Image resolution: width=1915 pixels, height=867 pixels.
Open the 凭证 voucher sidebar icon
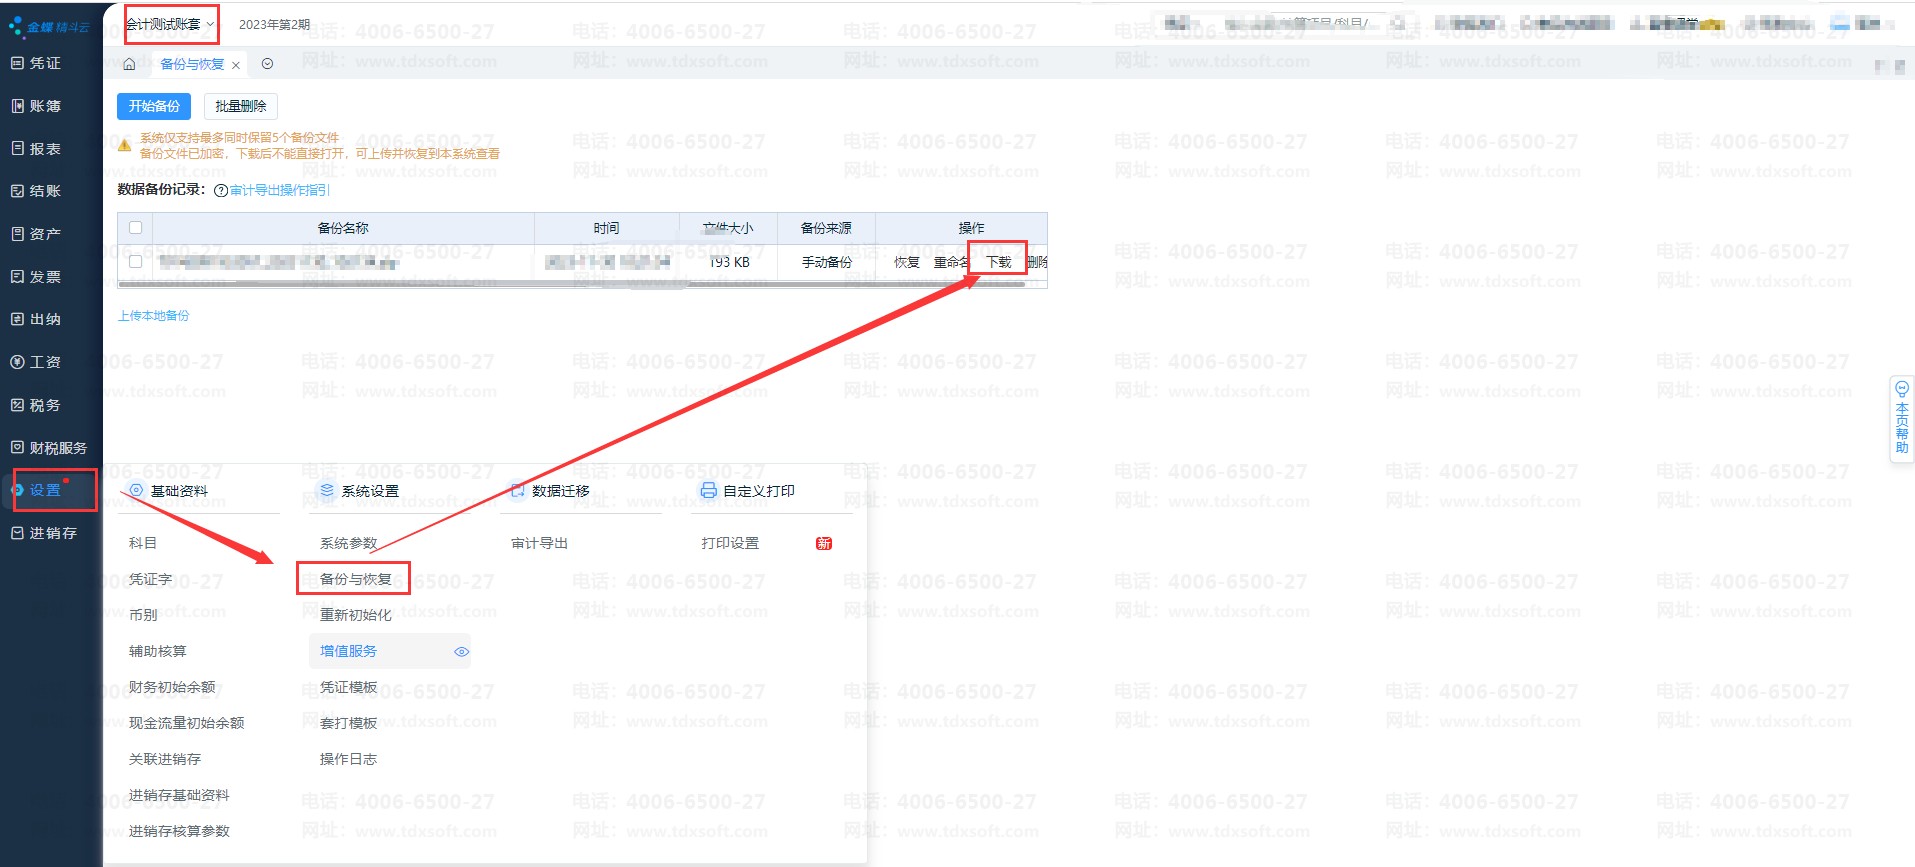[18, 63]
